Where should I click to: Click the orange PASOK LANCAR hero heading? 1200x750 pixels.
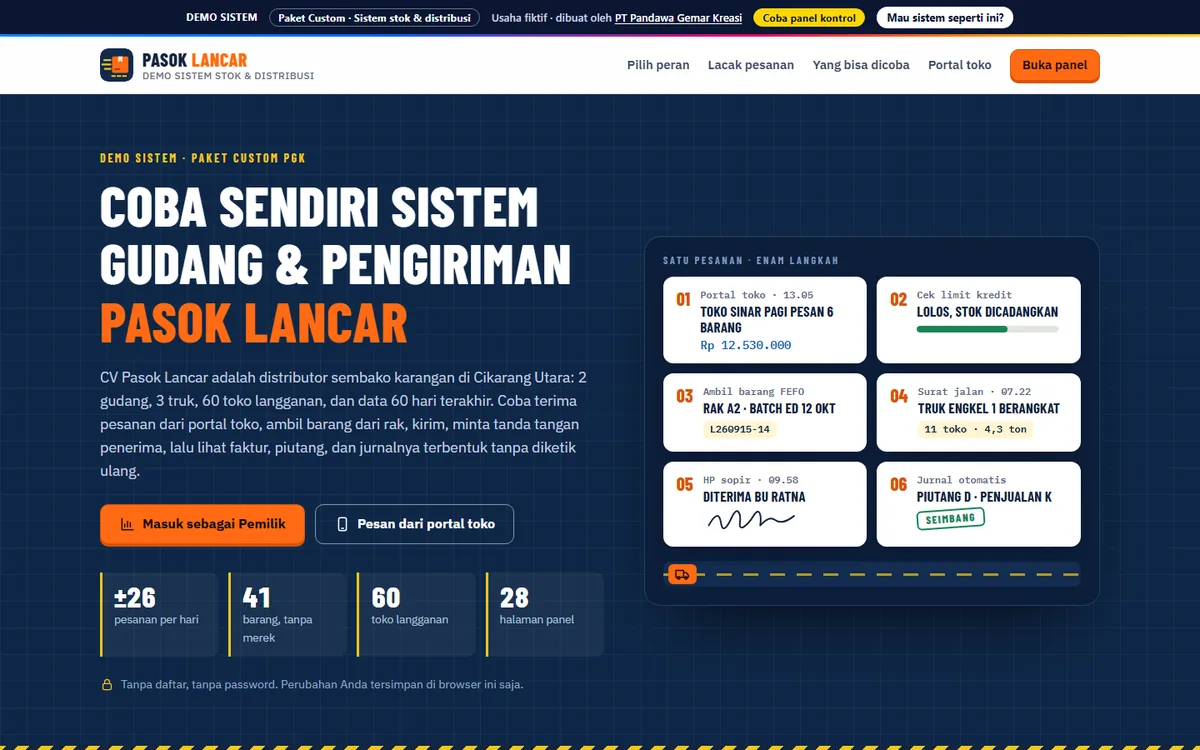tap(254, 322)
